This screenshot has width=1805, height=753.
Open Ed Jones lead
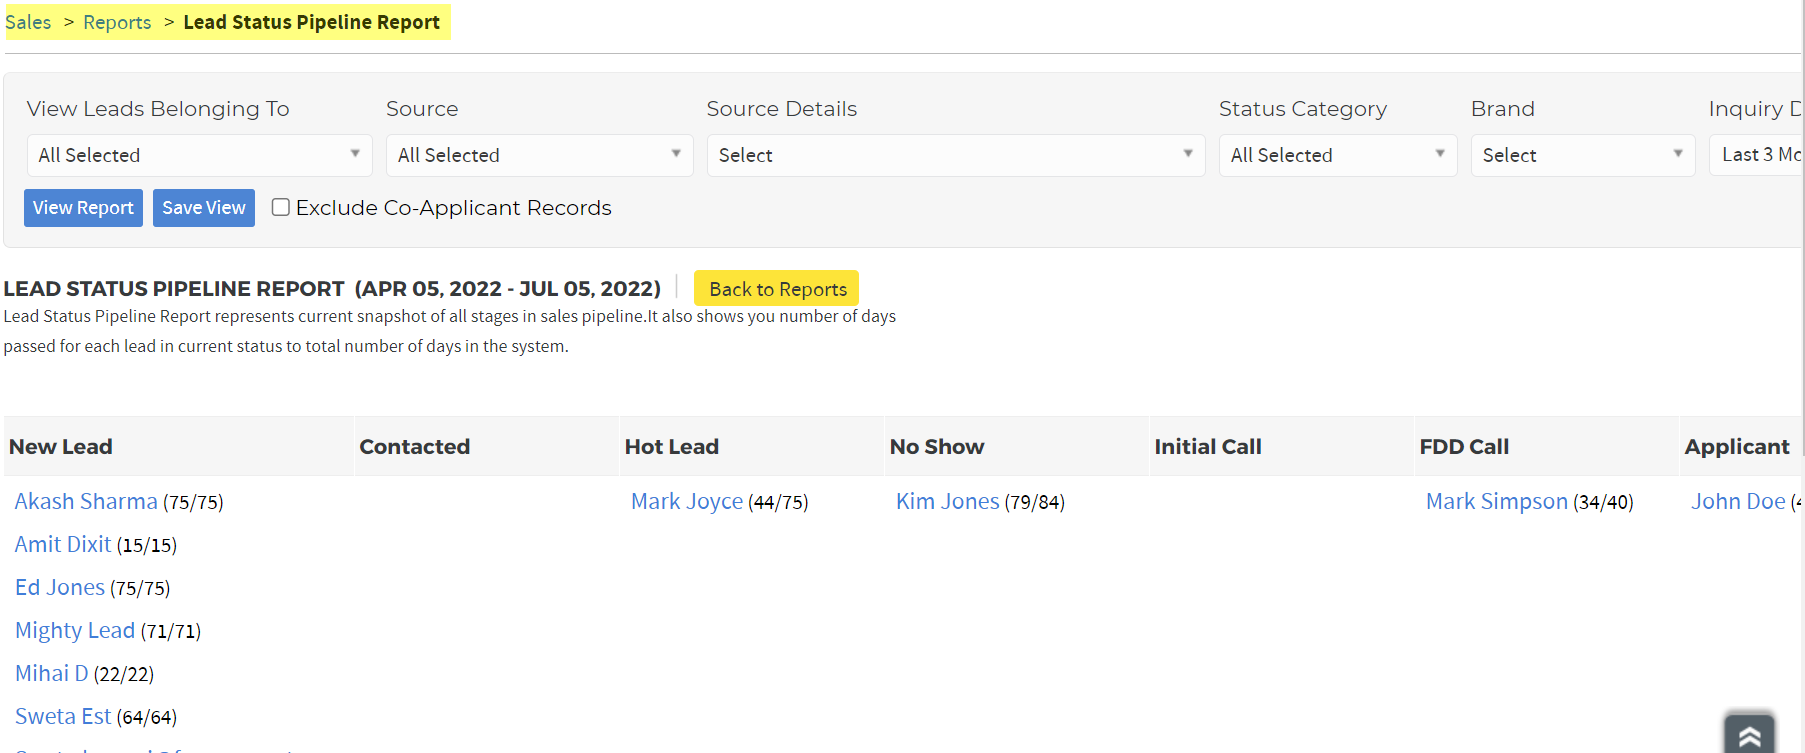point(60,587)
